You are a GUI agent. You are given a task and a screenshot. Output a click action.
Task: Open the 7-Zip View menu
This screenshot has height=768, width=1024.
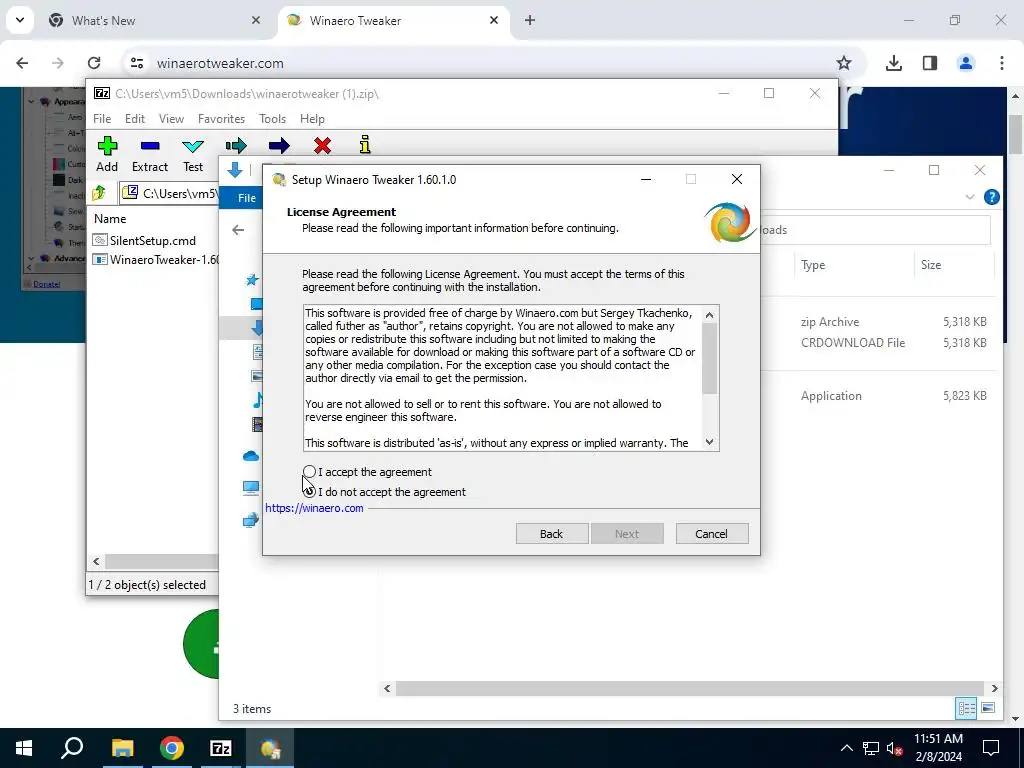tap(171, 119)
